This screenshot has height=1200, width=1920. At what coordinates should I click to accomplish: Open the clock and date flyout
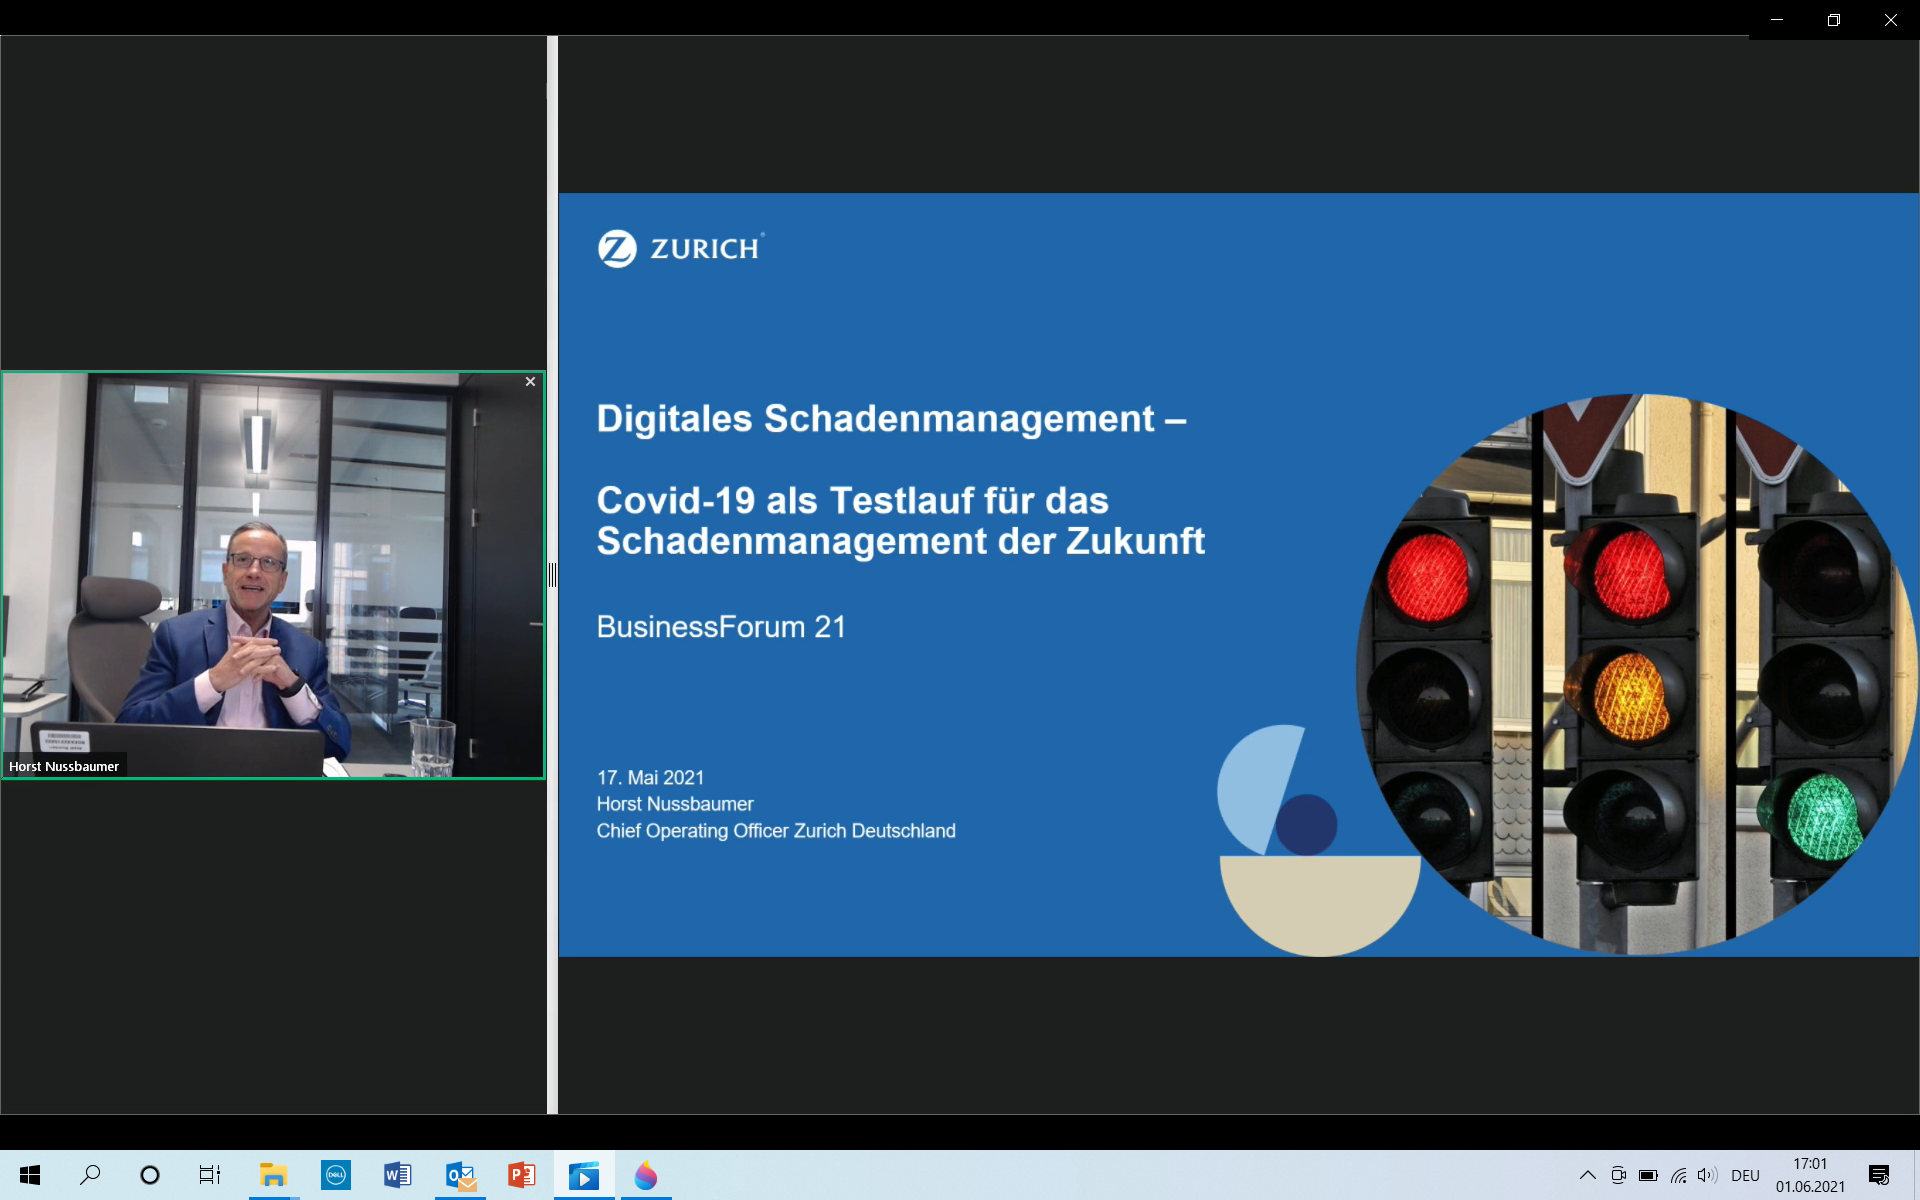pyautogui.click(x=1810, y=1175)
